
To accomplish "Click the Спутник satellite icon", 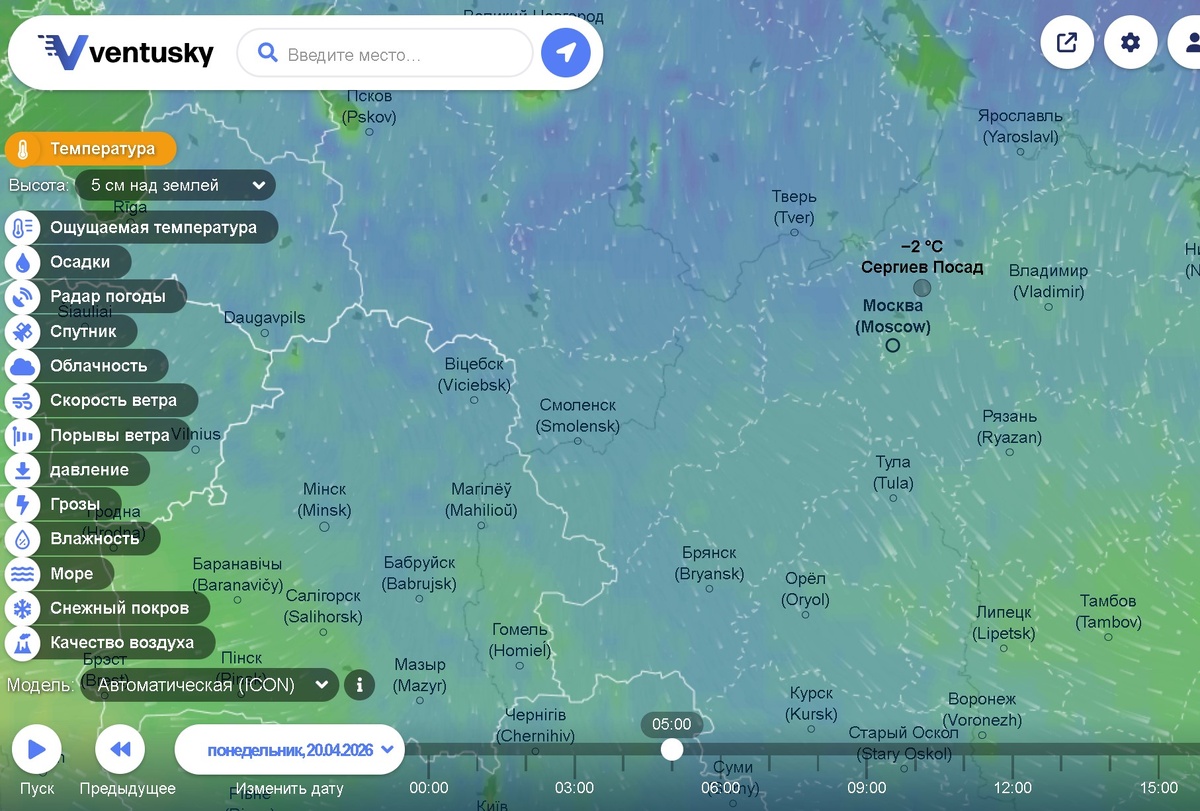I will click(x=21, y=331).
